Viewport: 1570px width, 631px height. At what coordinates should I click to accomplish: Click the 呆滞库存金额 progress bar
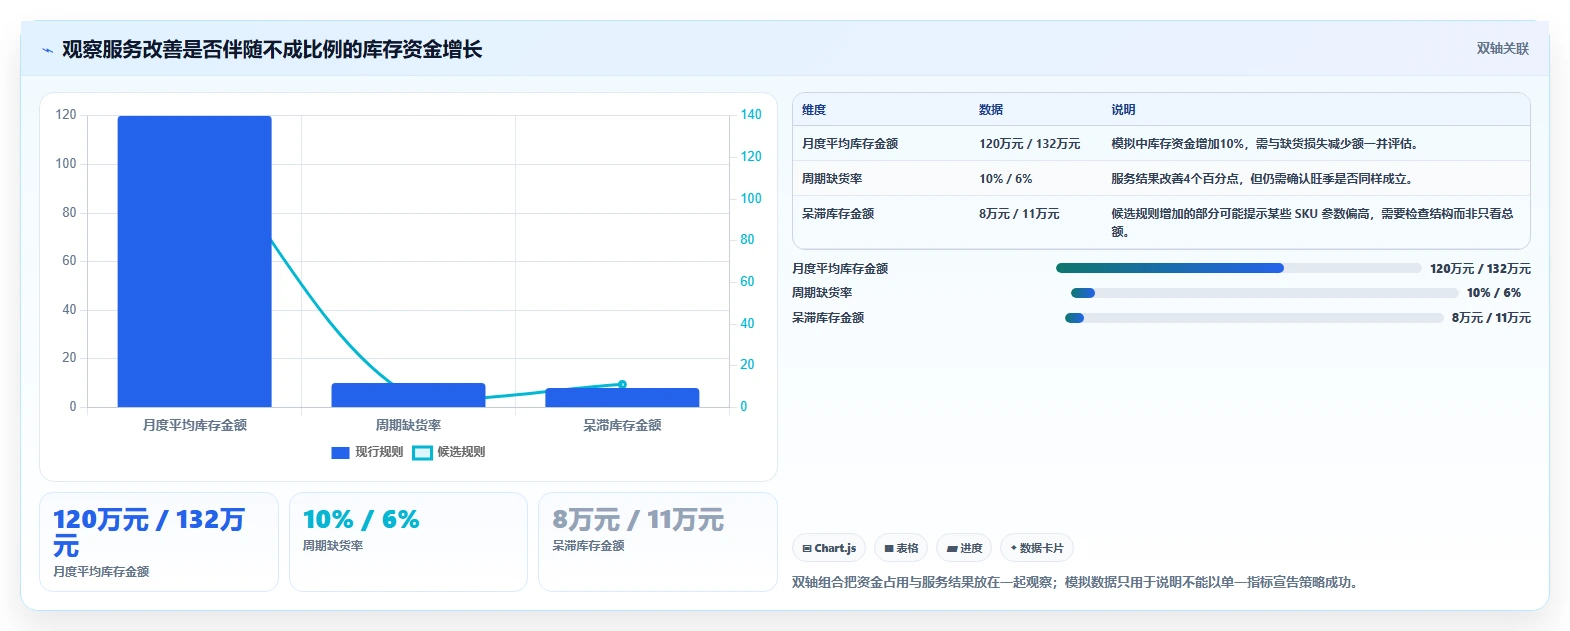pos(1254,318)
